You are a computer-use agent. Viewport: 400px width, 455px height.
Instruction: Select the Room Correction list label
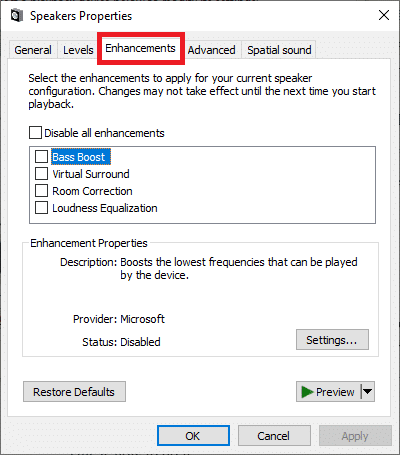(92, 191)
